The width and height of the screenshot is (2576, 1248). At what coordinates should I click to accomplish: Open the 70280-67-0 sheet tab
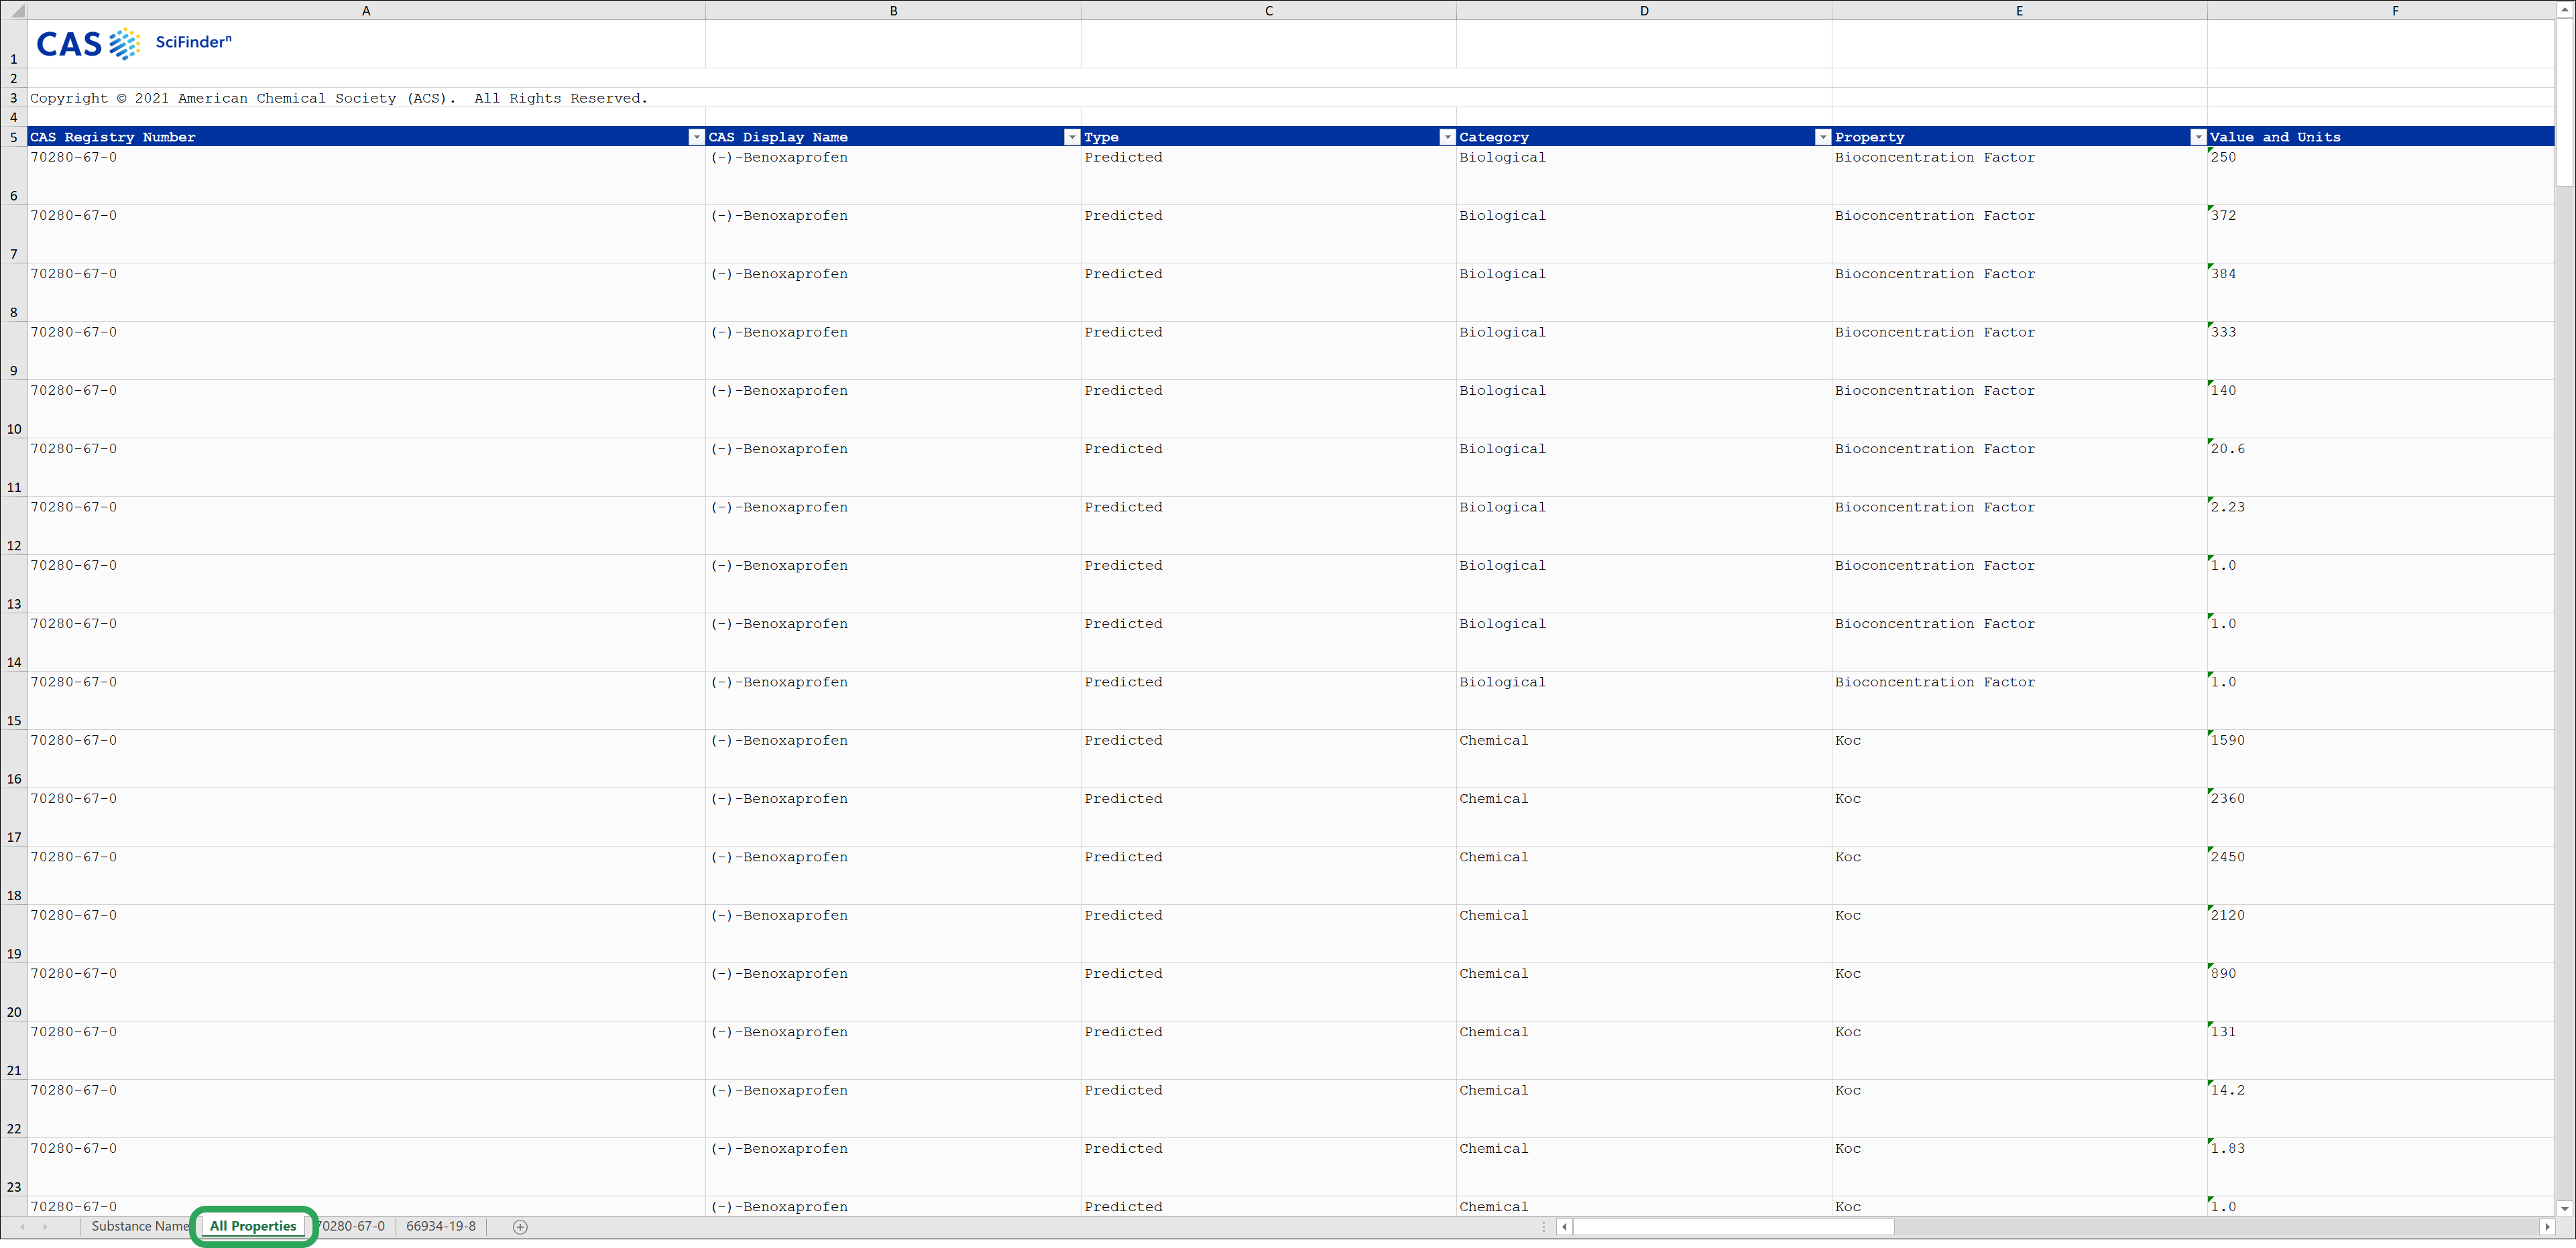(351, 1226)
